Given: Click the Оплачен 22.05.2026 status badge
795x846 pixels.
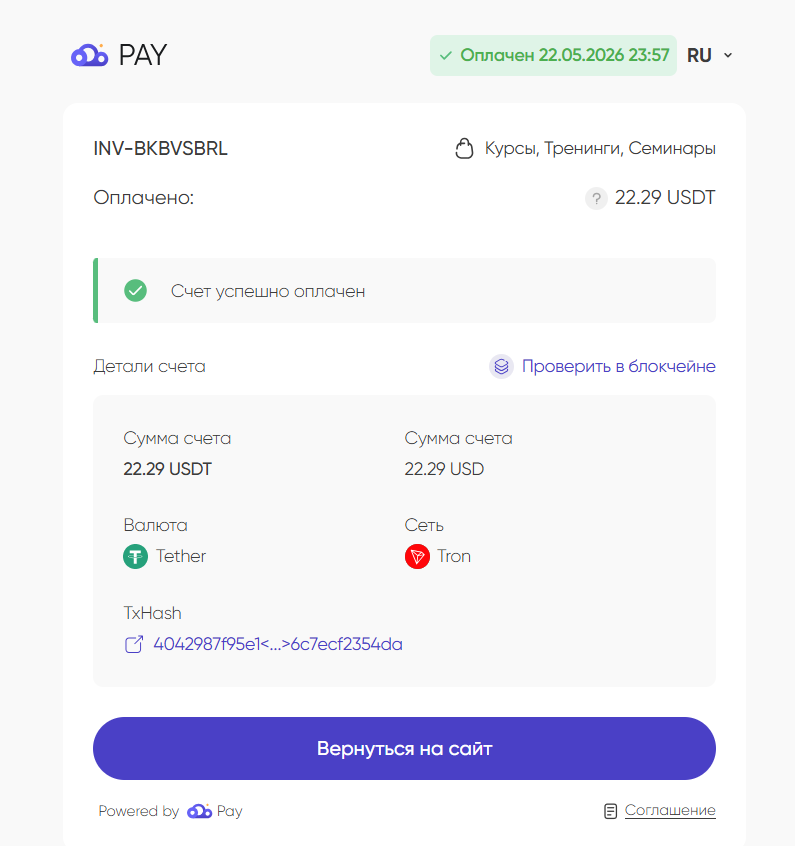Looking at the screenshot, I should pos(553,56).
